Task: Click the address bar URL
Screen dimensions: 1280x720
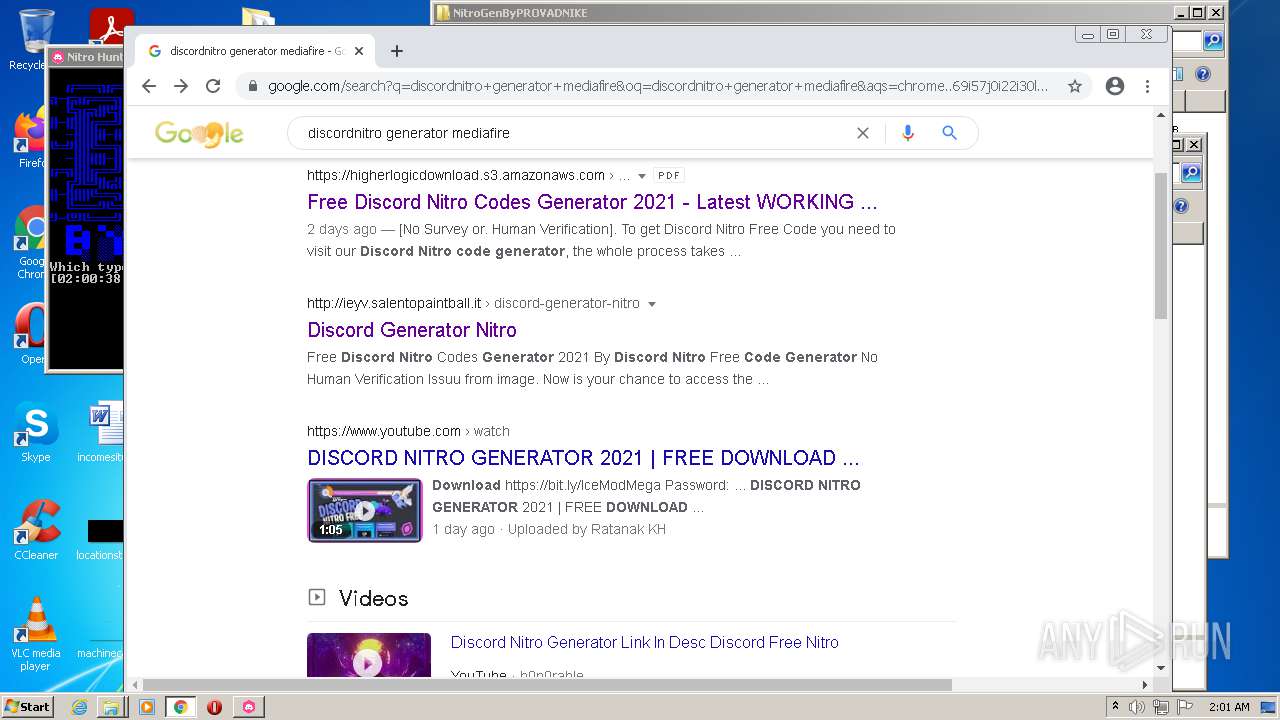Action: (658, 86)
